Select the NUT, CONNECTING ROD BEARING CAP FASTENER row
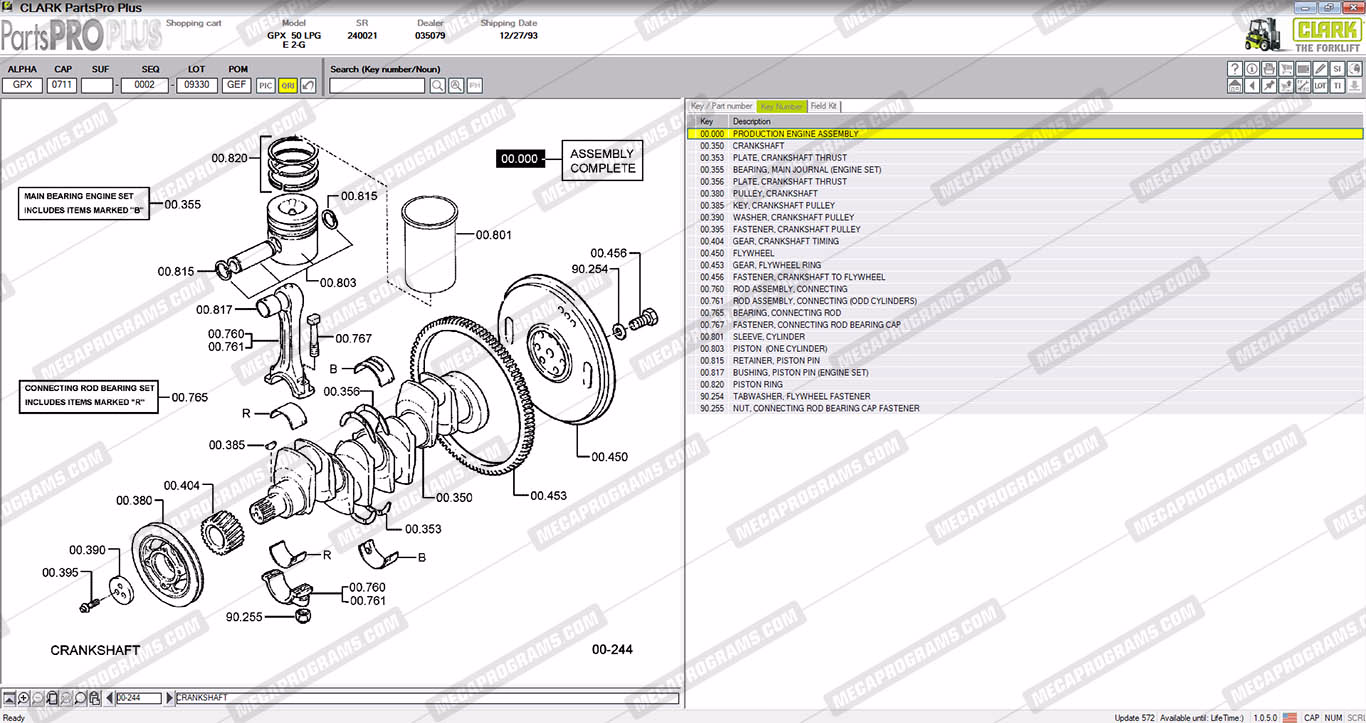1366x723 pixels. pos(1025,408)
